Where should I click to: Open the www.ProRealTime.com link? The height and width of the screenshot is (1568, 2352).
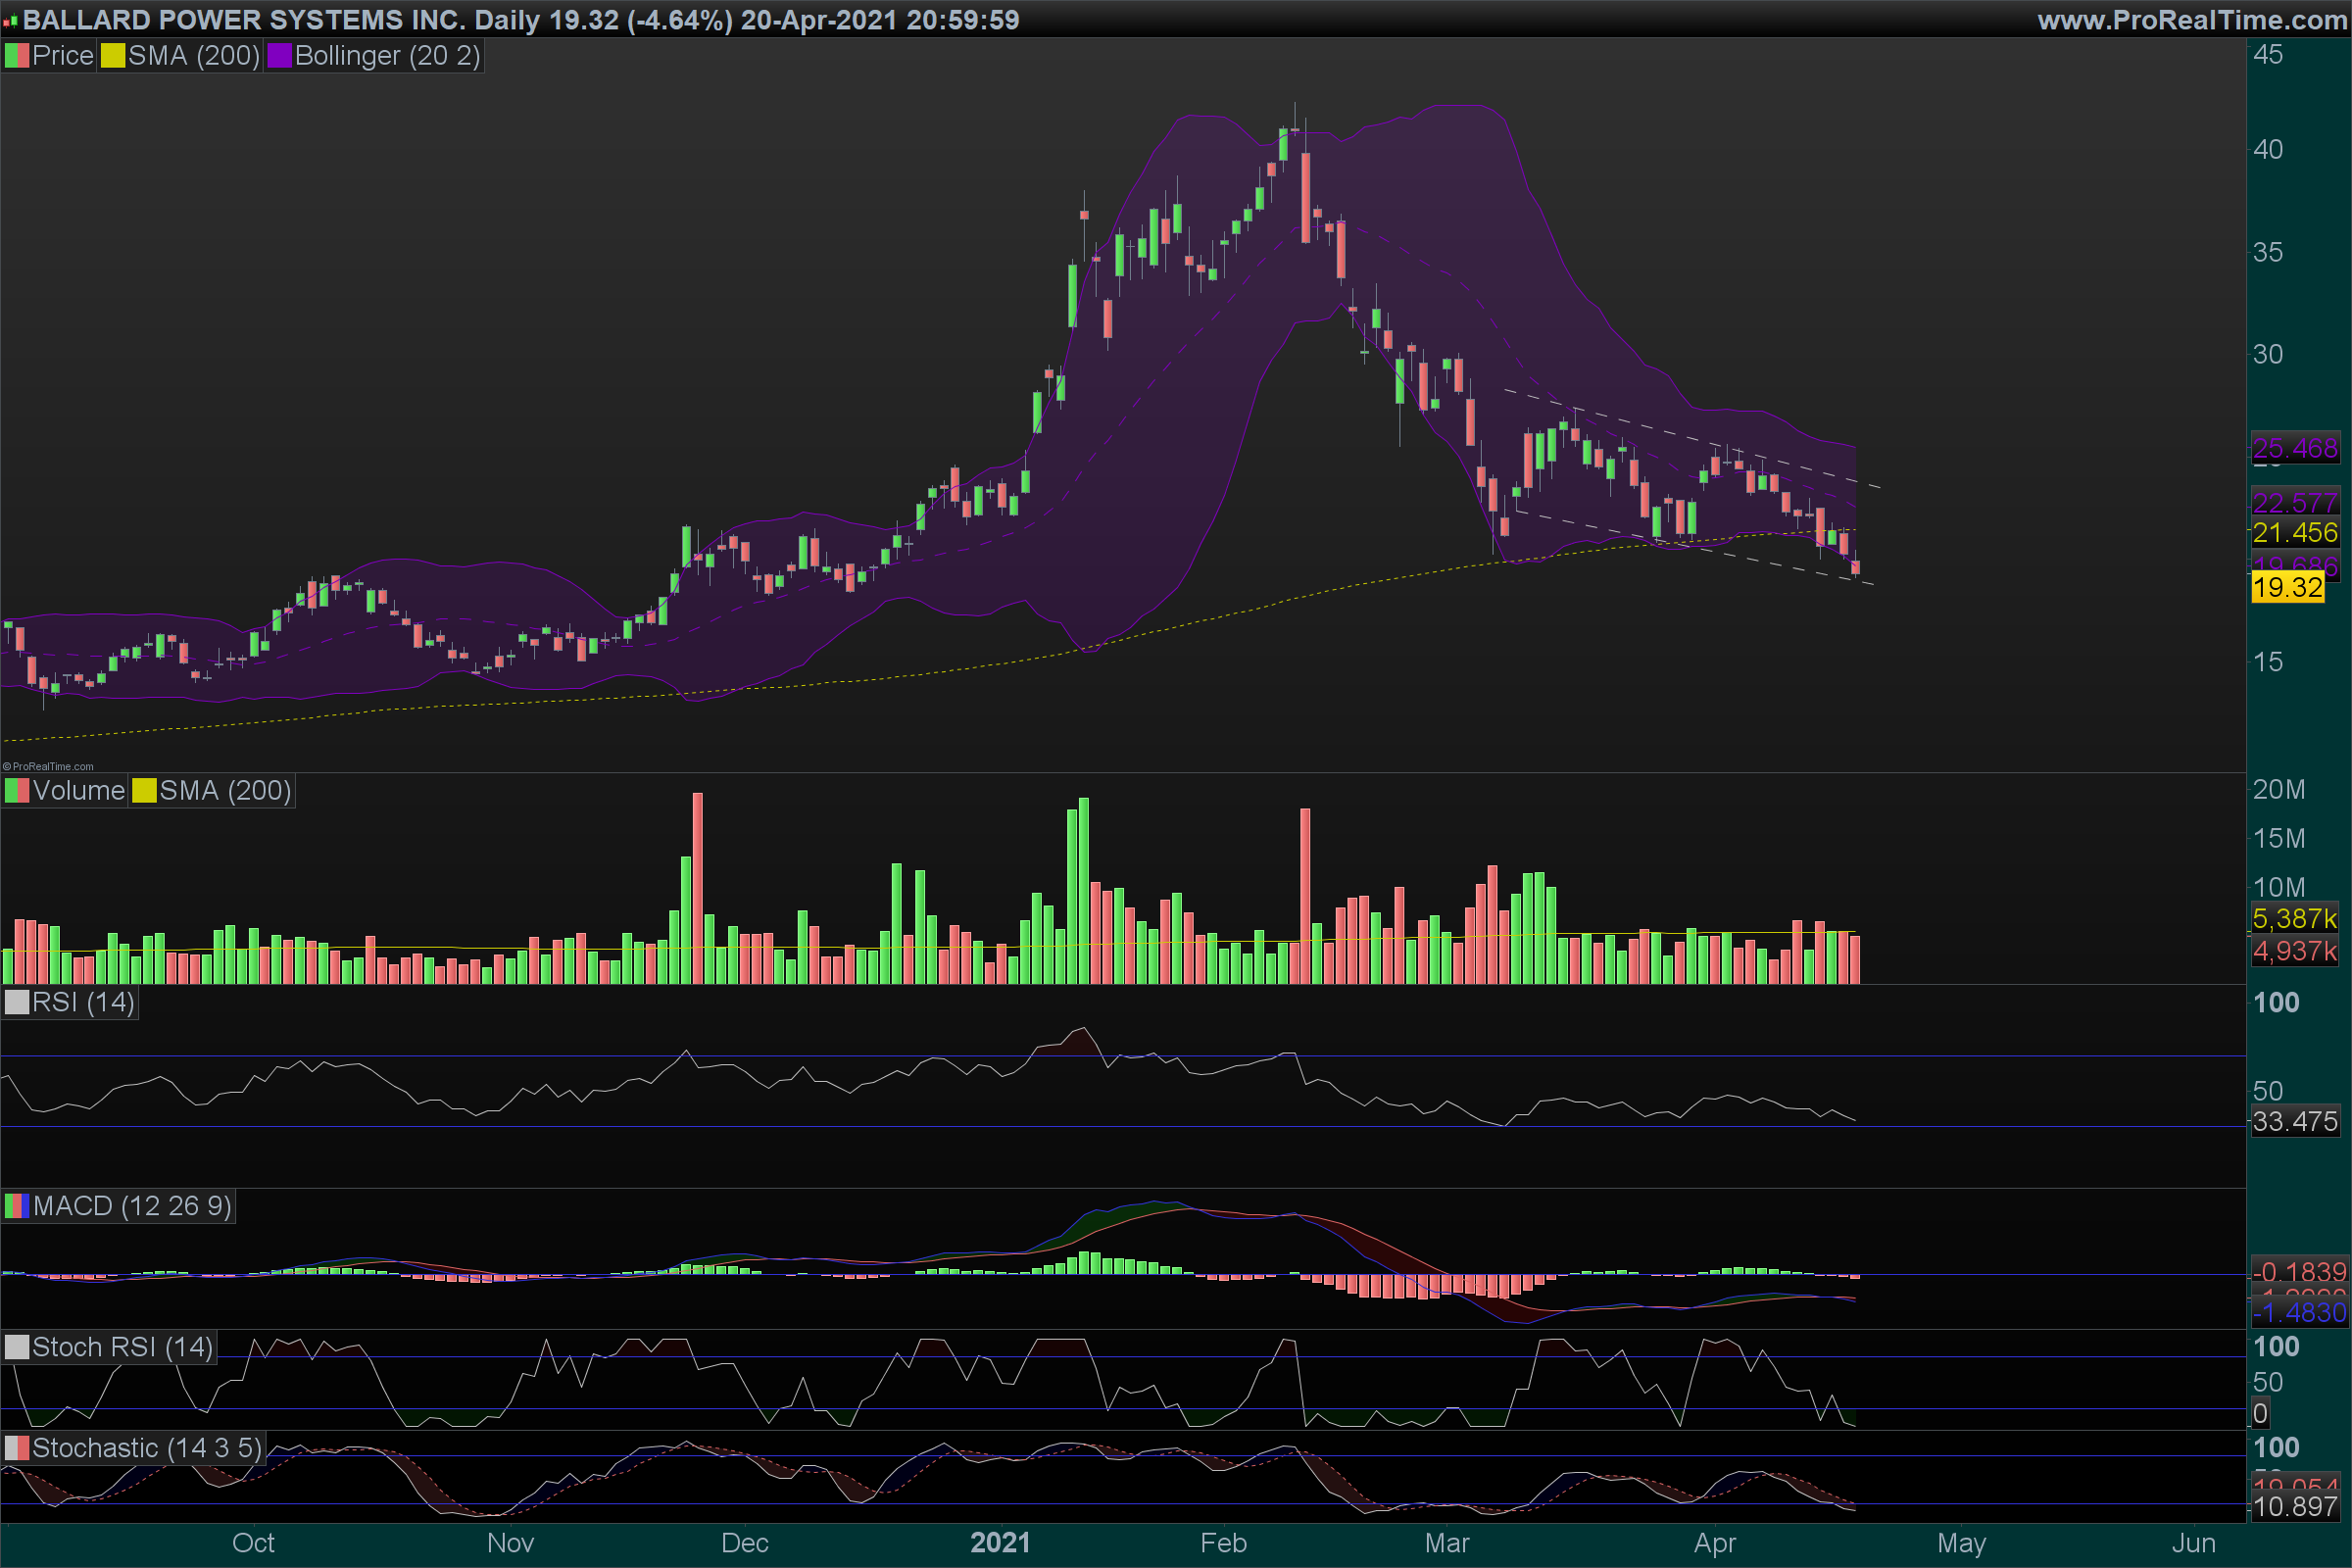(x=2191, y=20)
